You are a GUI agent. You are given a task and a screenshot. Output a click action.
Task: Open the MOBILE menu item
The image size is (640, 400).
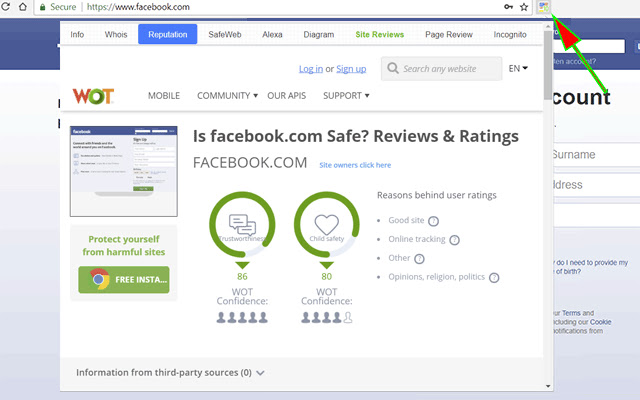point(164,96)
